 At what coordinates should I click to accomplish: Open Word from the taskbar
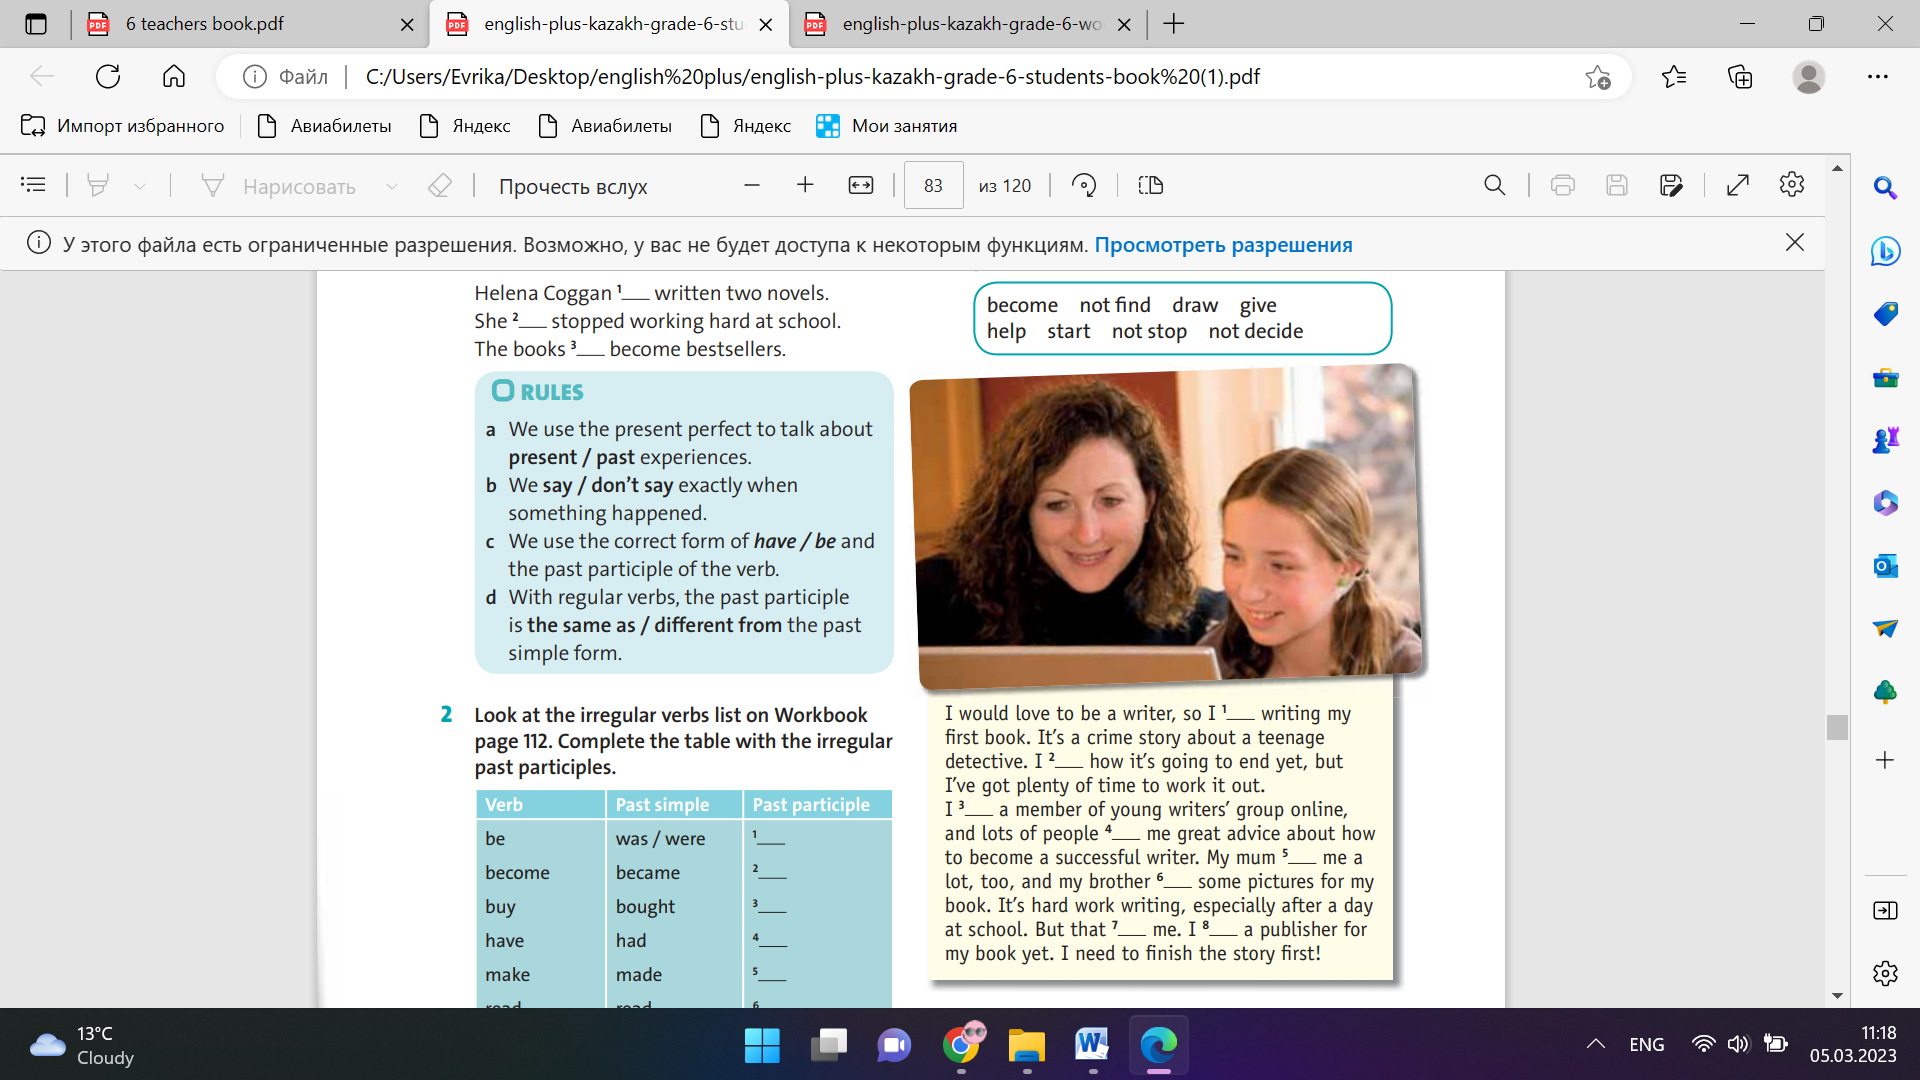click(x=1092, y=1046)
